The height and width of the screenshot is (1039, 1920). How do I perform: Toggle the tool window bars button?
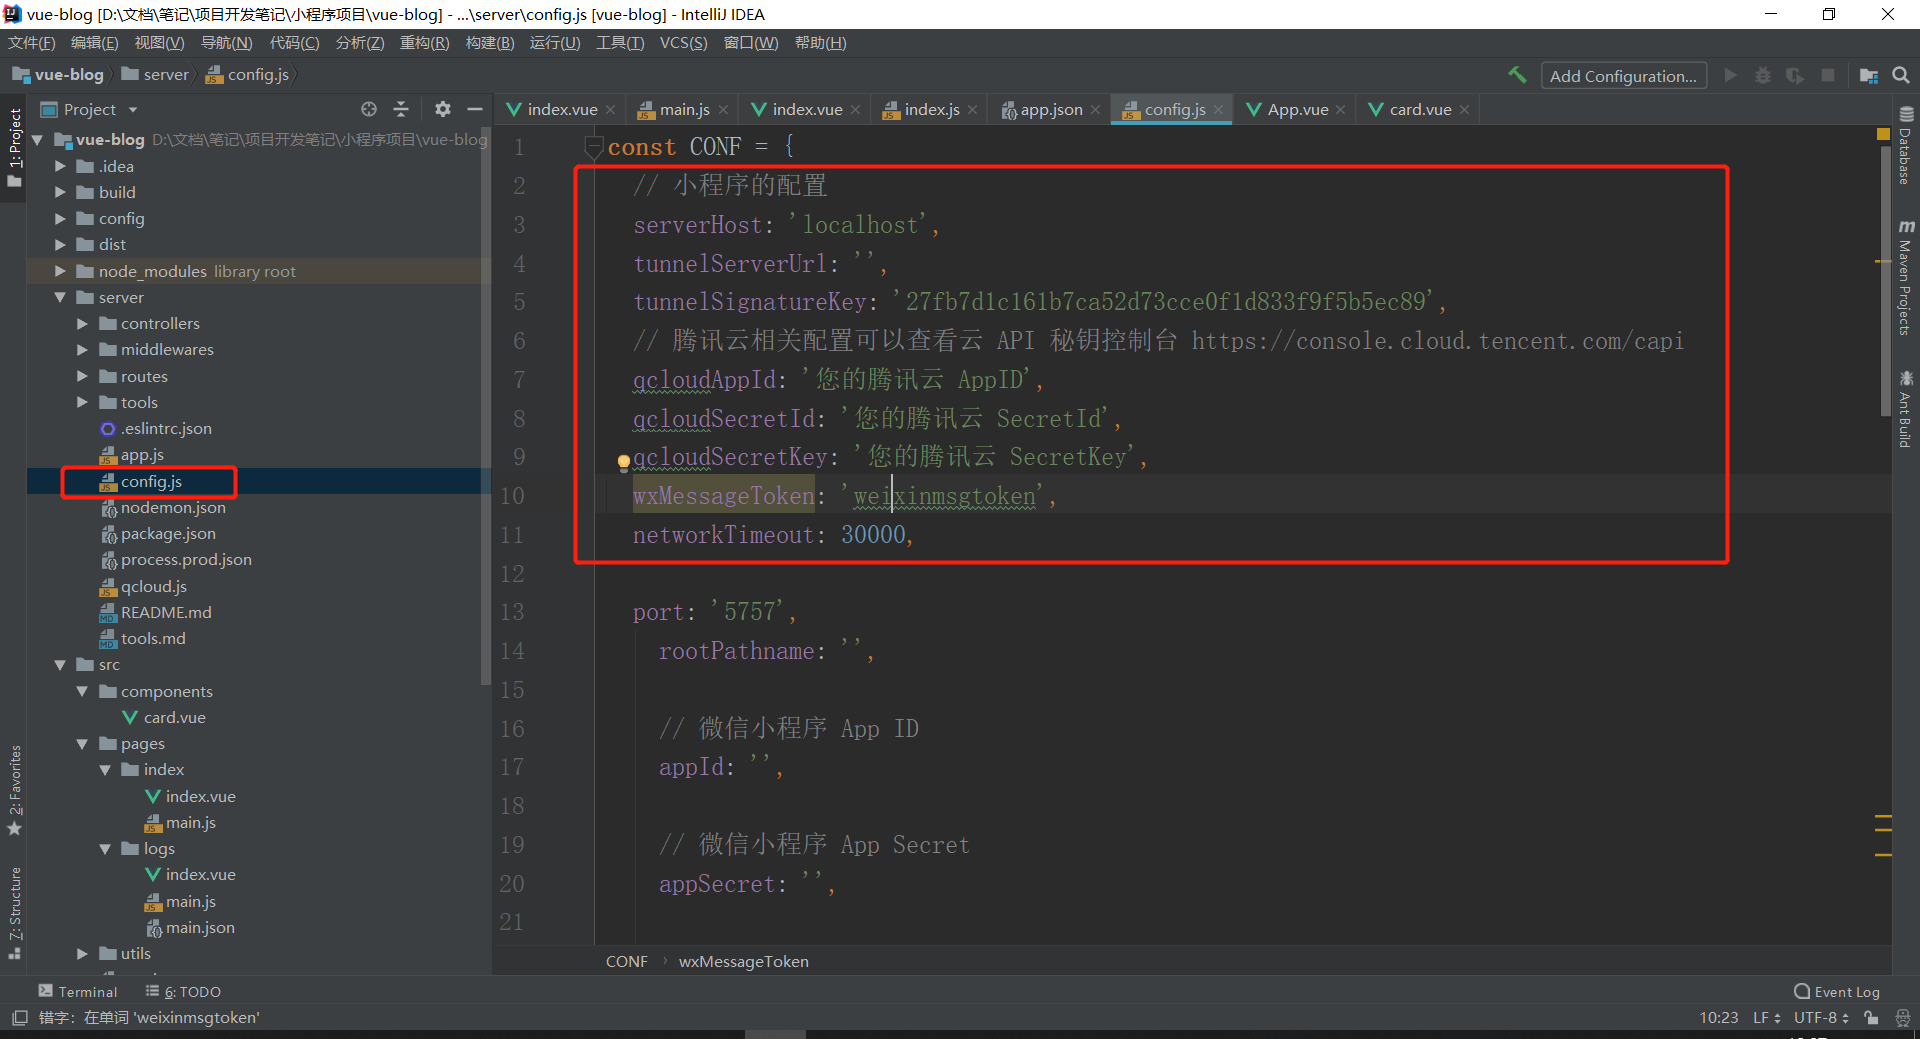tap(19, 1018)
